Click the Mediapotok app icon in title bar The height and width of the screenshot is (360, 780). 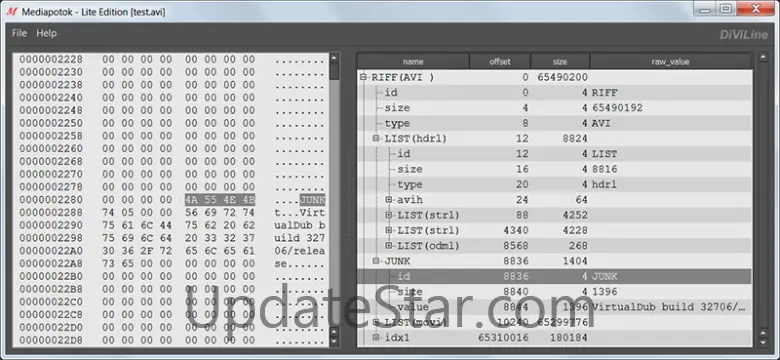pyautogui.click(x=11, y=10)
